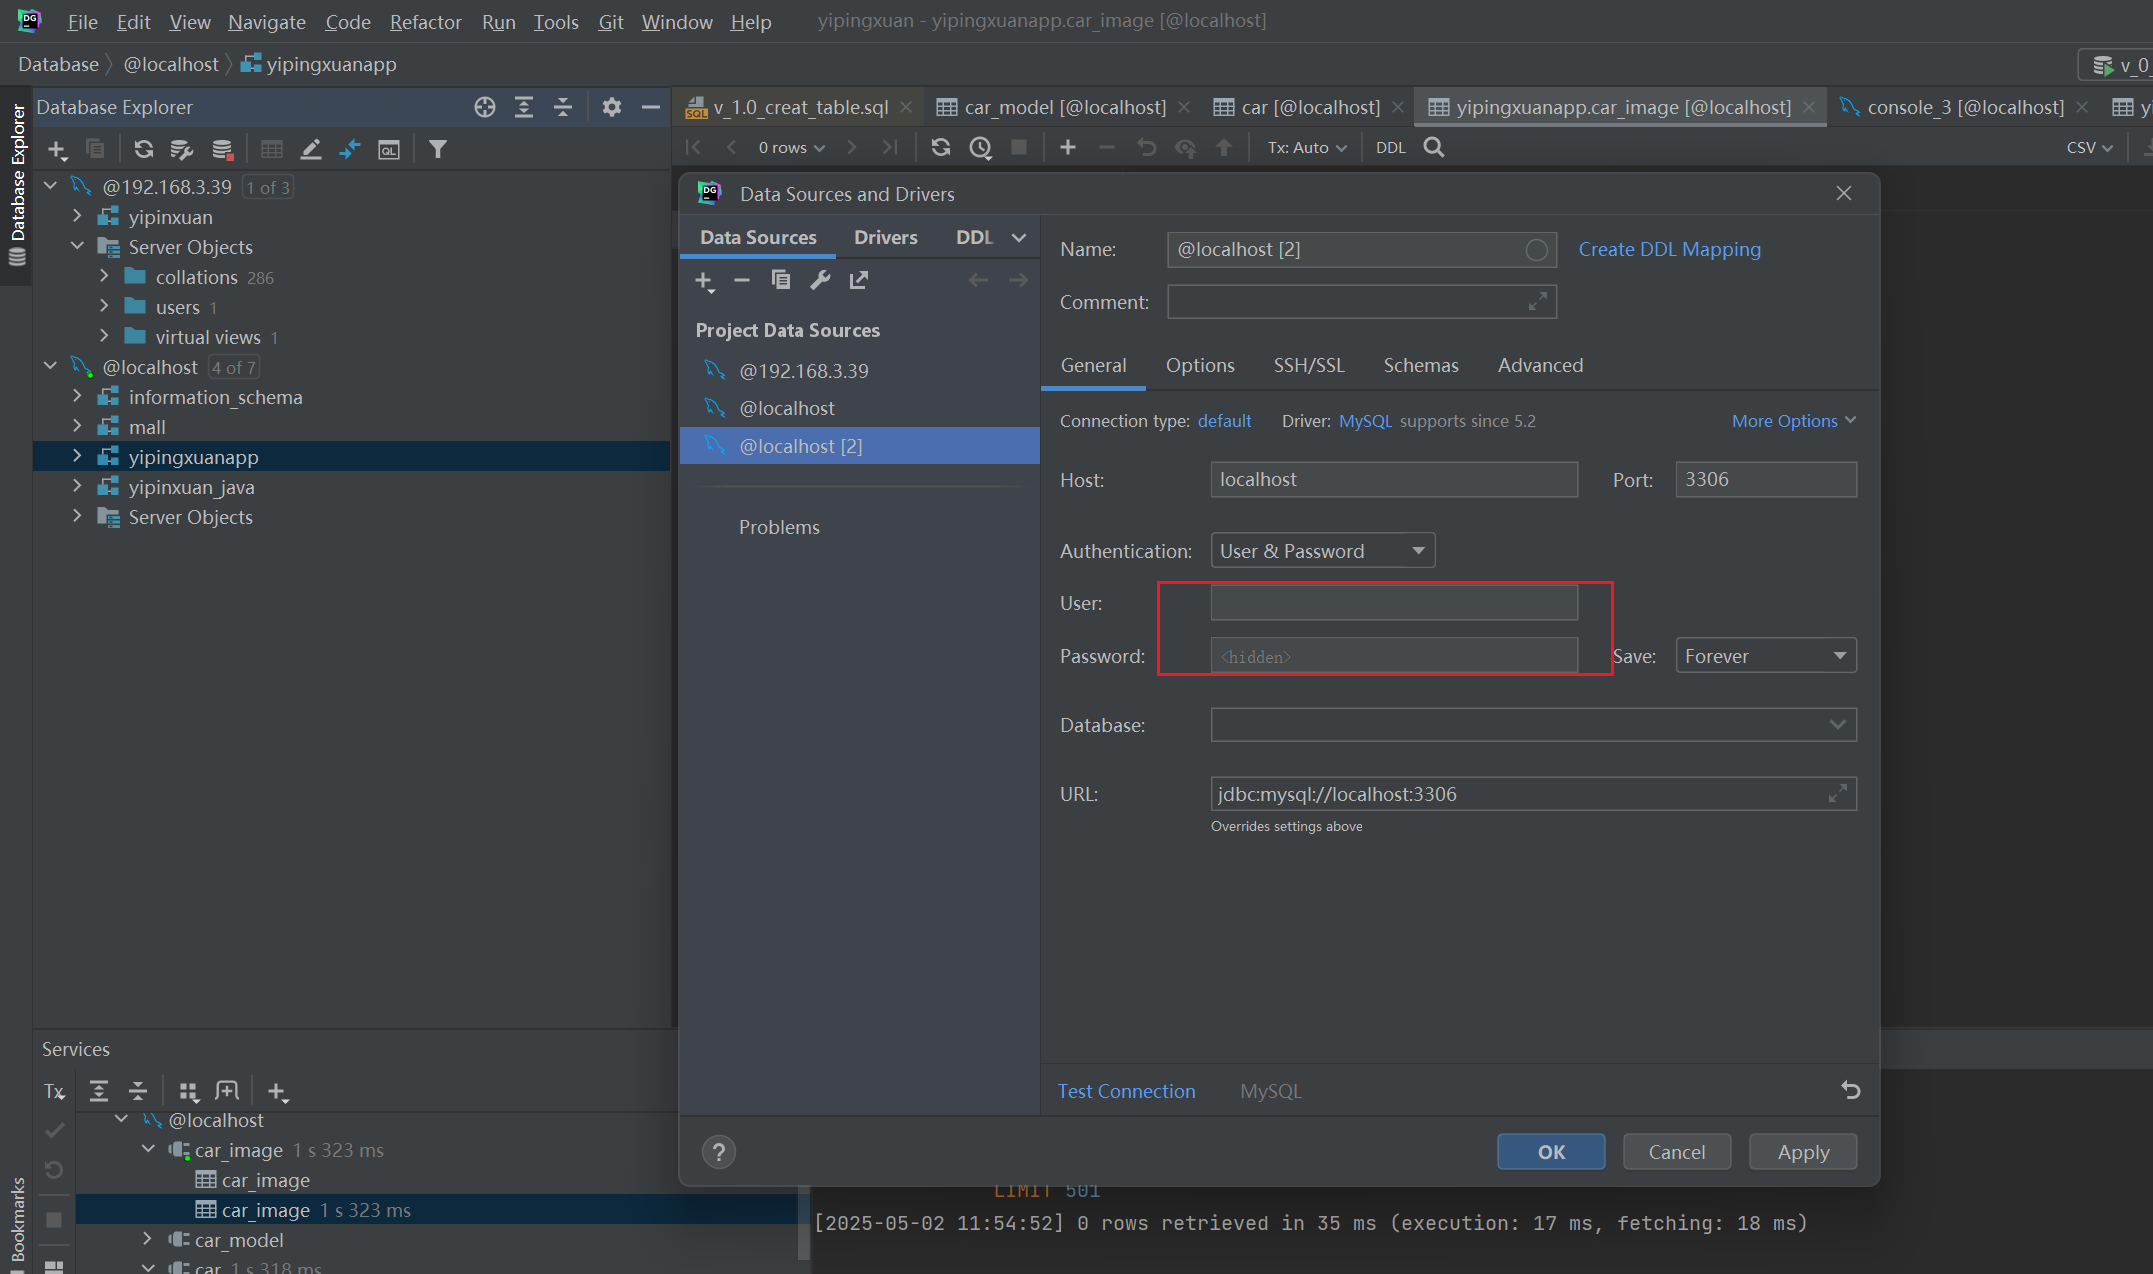This screenshot has height=1274, width=2153.
Task: Switch to the SSH/SSL tab
Action: (x=1308, y=365)
